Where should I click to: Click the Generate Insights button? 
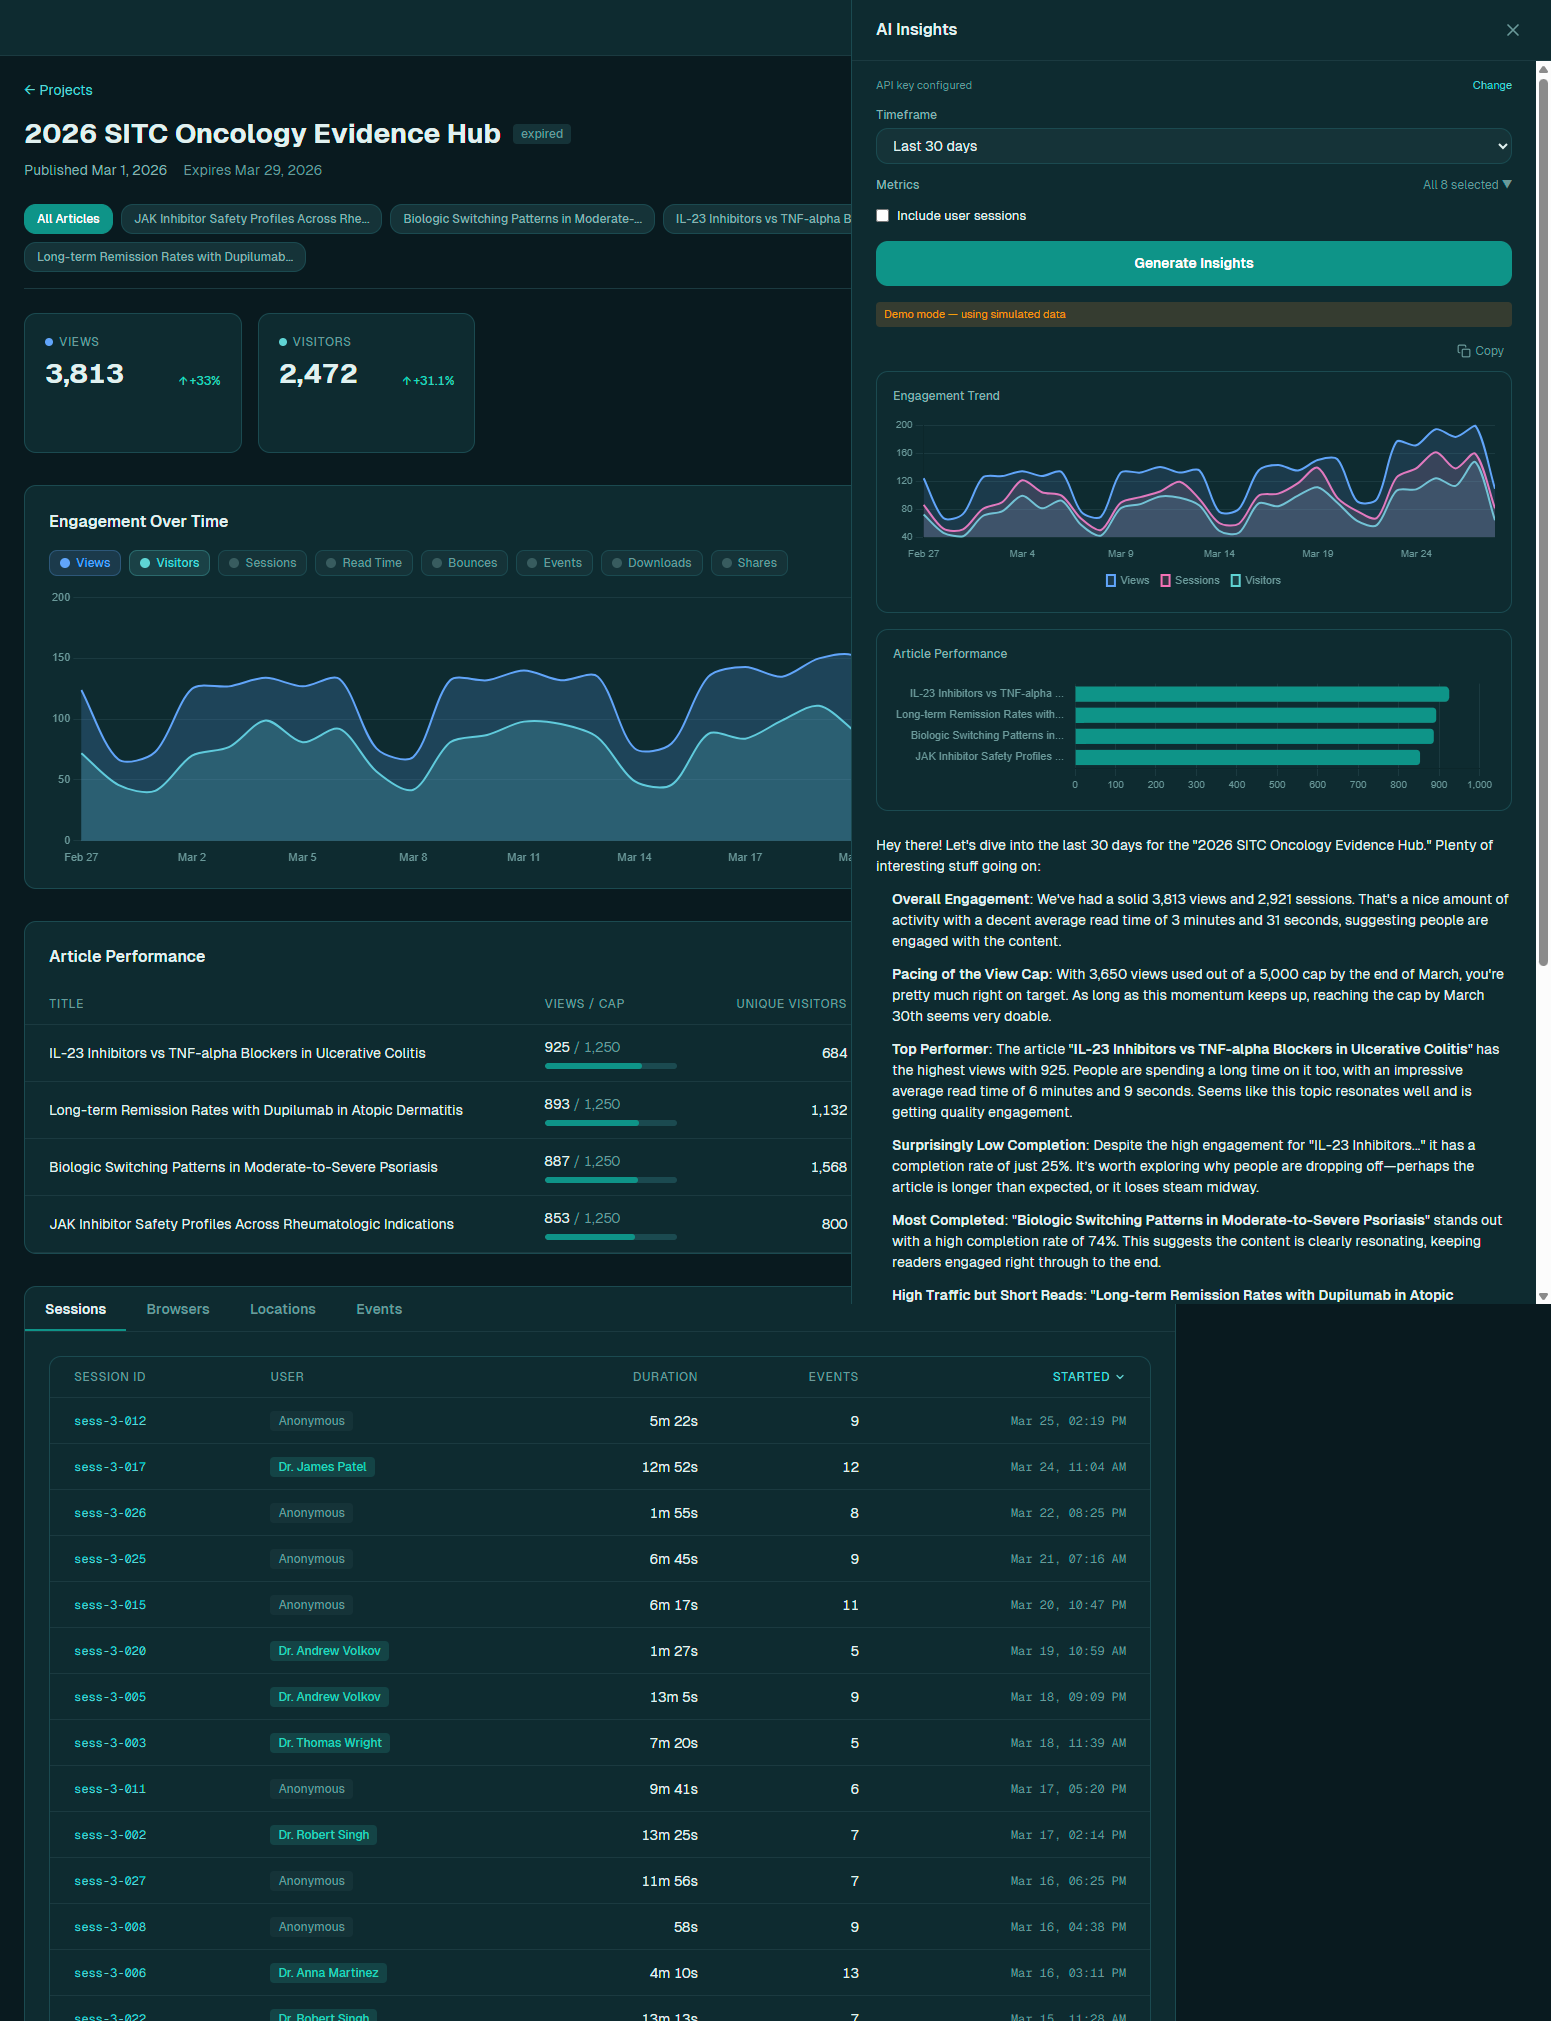1193,263
